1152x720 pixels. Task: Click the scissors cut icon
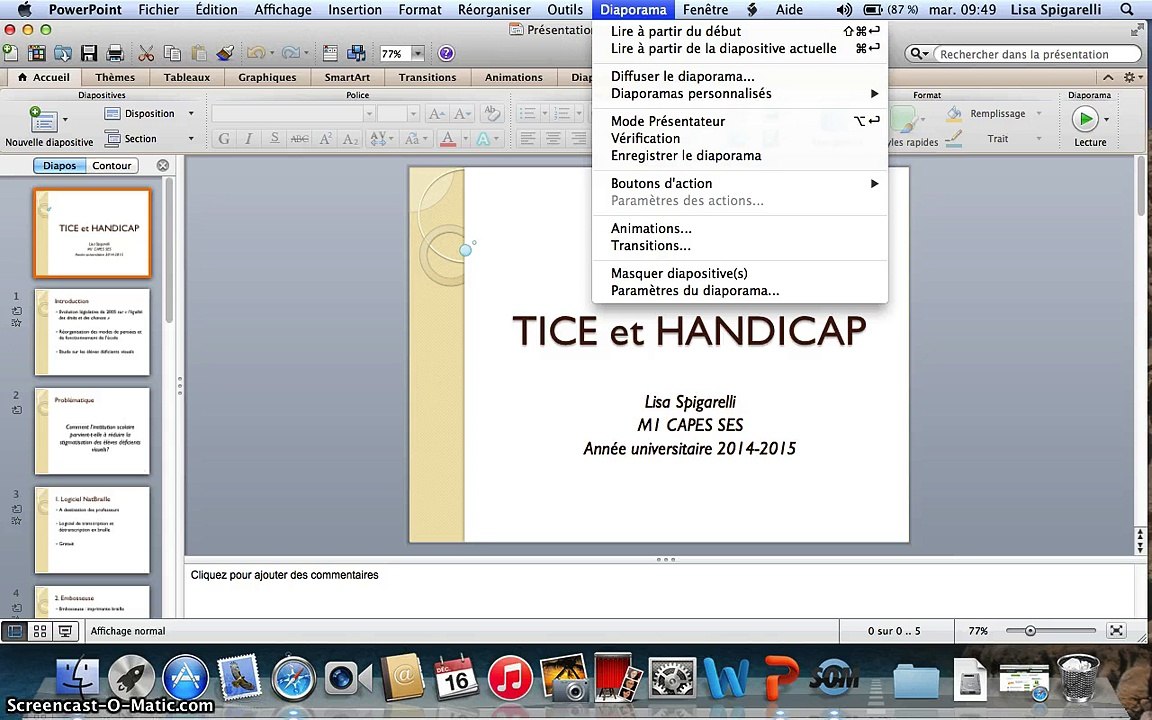click(146, 53)
